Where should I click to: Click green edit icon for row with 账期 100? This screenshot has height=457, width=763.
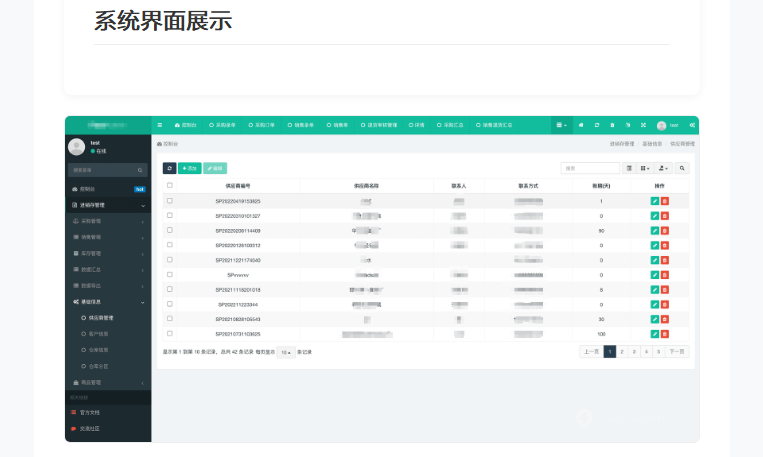click(x=654, y=334)
